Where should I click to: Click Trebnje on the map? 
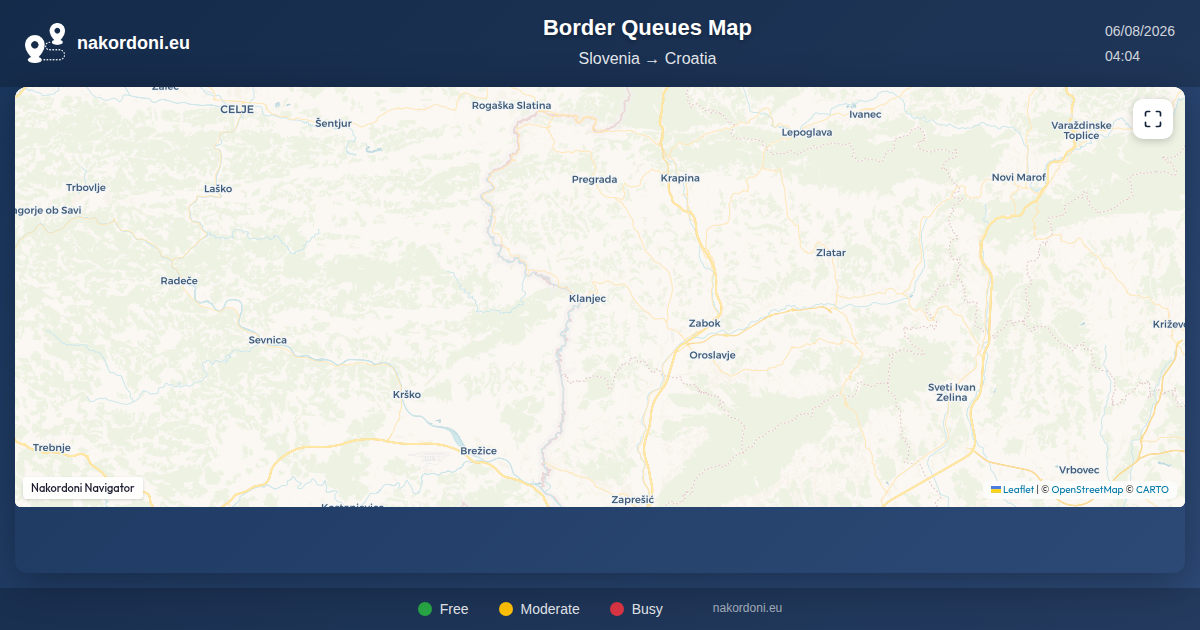click(x=52, y=448)
